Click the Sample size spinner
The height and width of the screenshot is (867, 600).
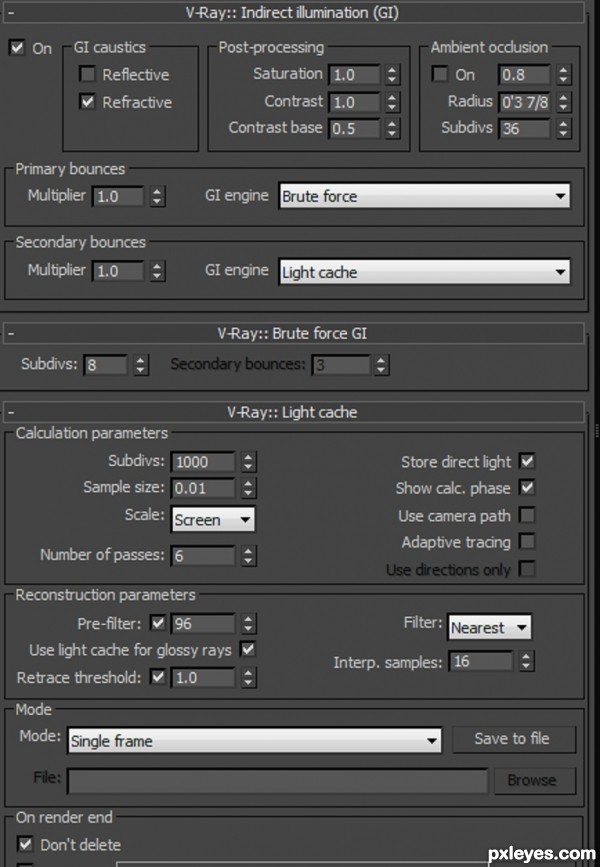[248, 488]
